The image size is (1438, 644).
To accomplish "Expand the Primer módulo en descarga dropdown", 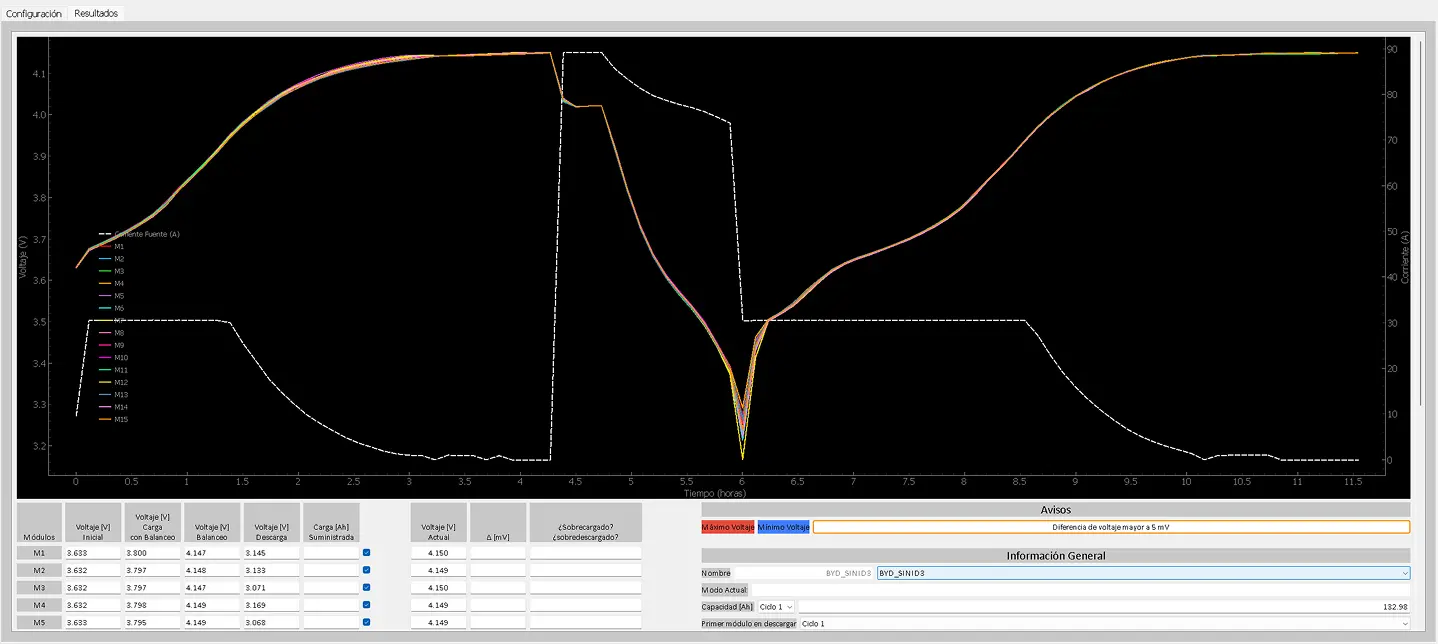I will coord(1104,623).
